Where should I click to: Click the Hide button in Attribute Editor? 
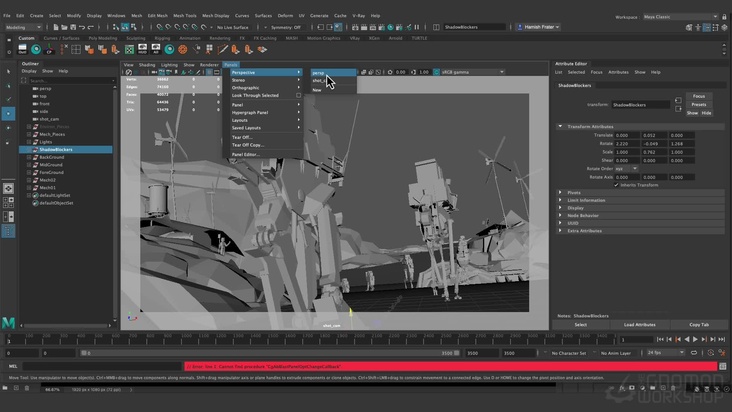pyautogui.click(x=707, y=113)
